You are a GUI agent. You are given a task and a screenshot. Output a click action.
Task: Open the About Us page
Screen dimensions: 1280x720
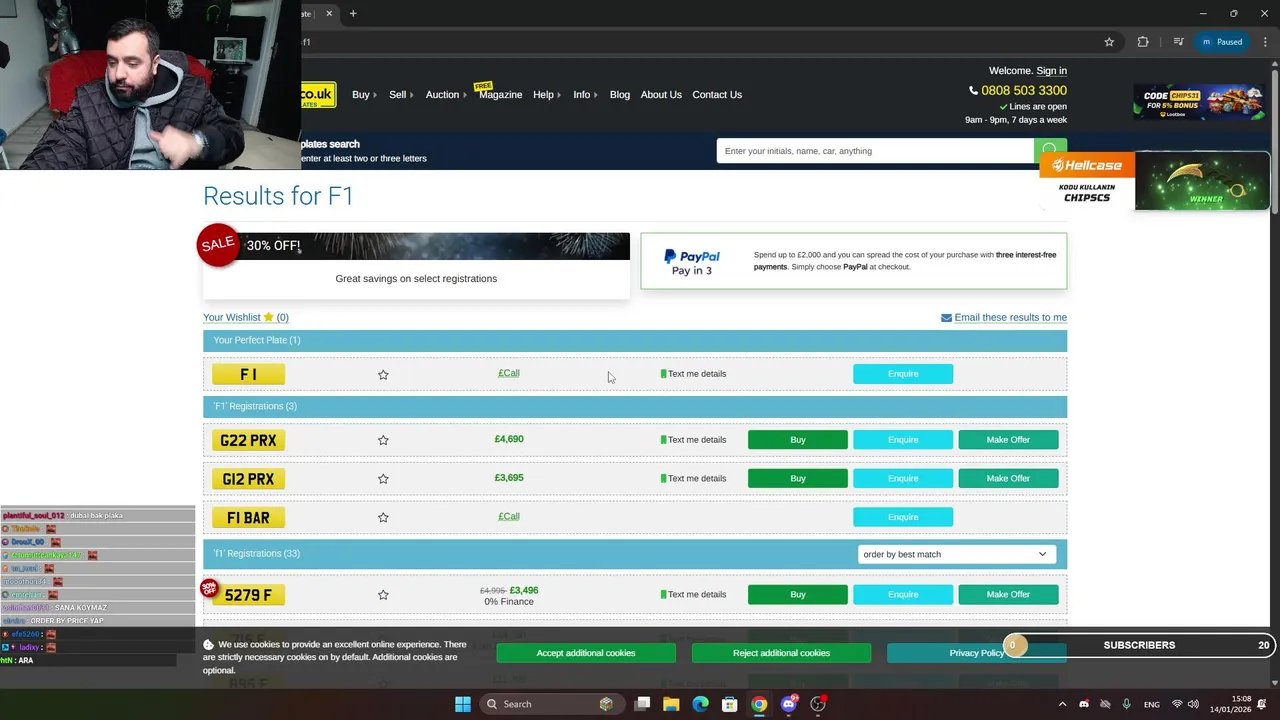[661, 95]
